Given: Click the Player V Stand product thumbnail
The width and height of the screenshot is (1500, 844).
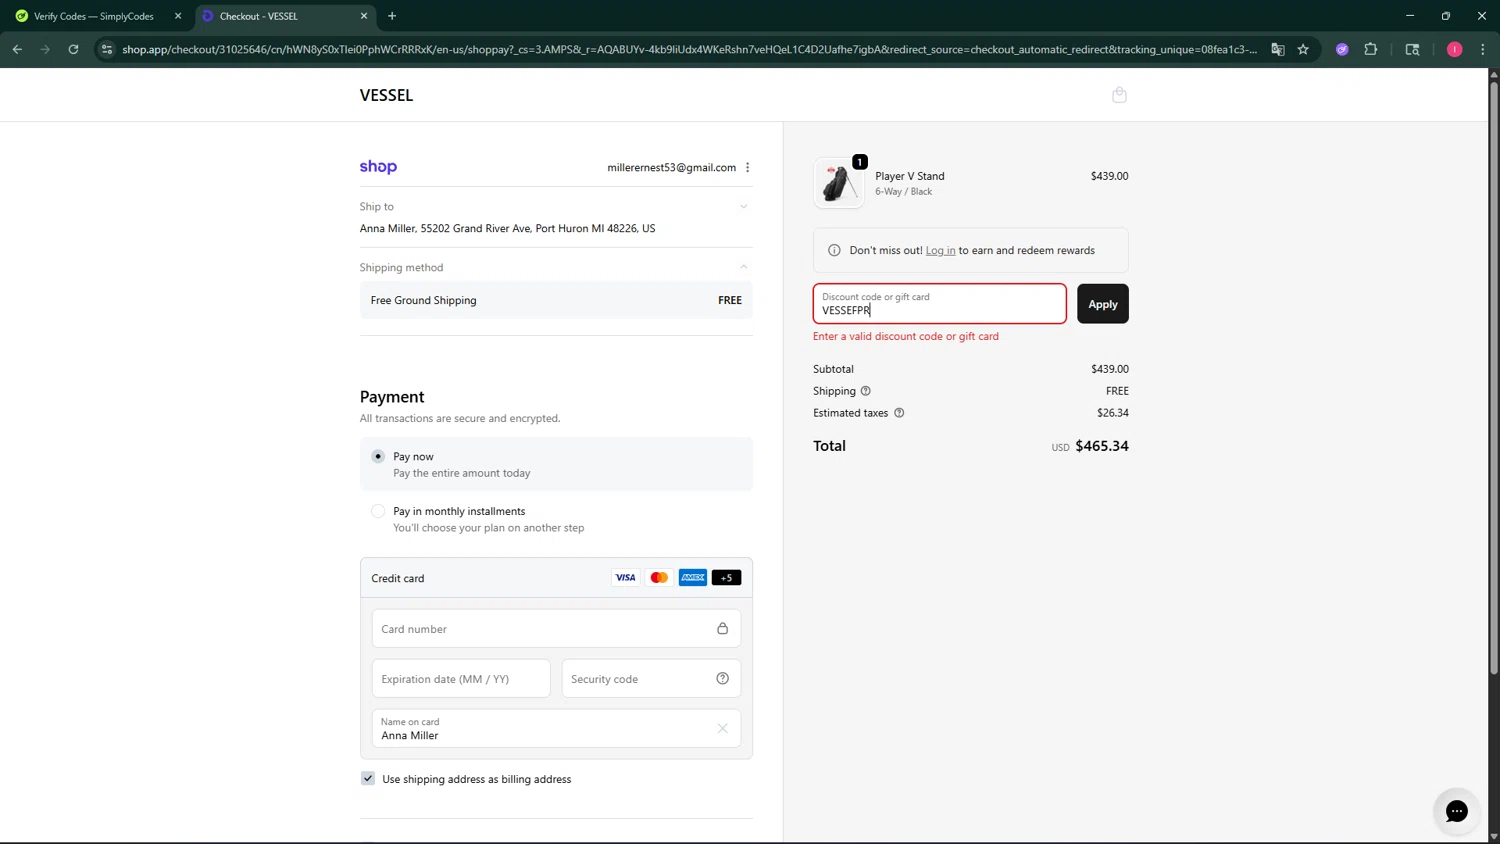Looking at the screenshot, I should point(839,183).
